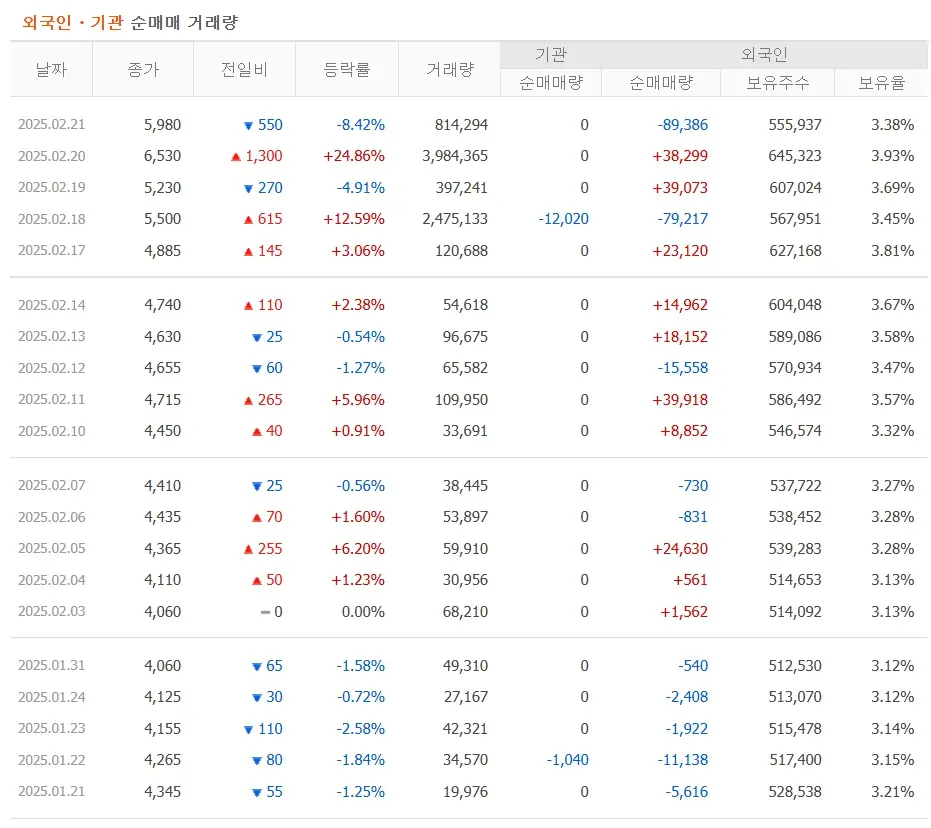Click the 거래량 column header
The height and width of the screenshot is (828, 931).
click(449, 68)
